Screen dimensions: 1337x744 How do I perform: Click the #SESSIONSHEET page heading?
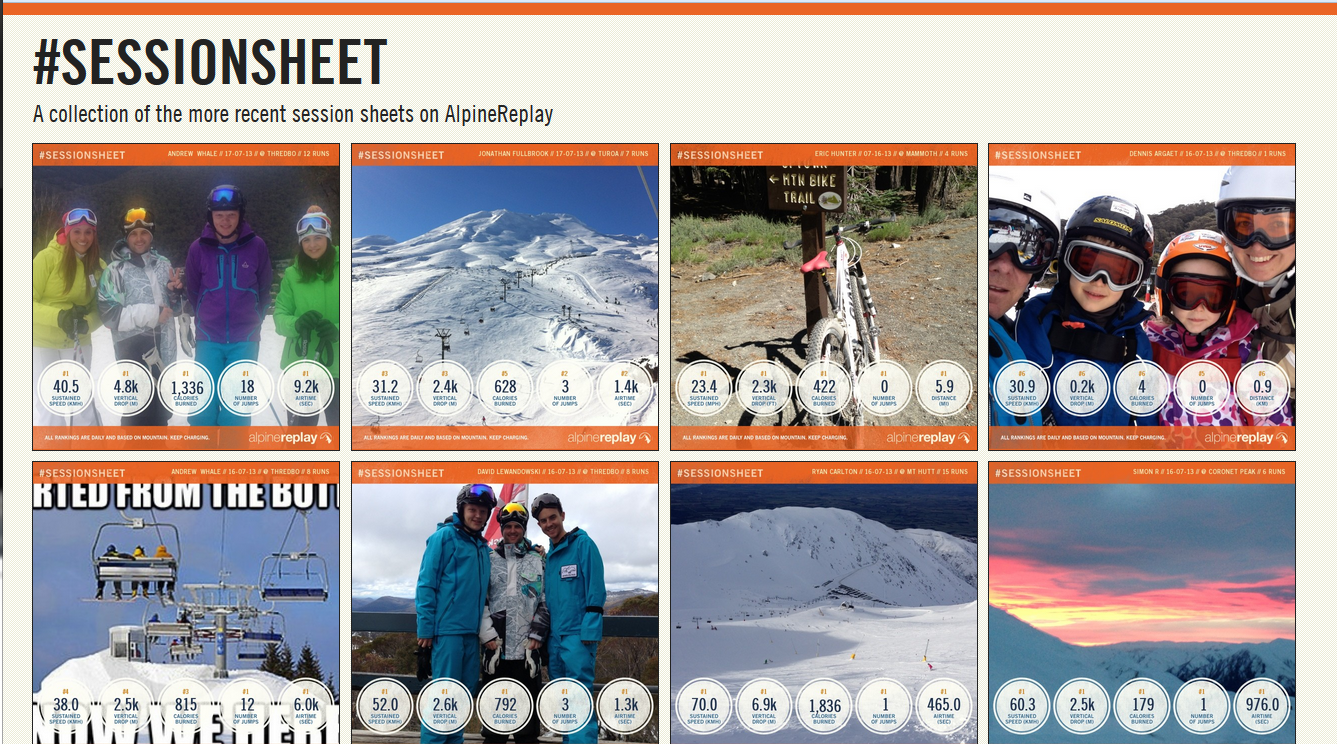(210, 63)
